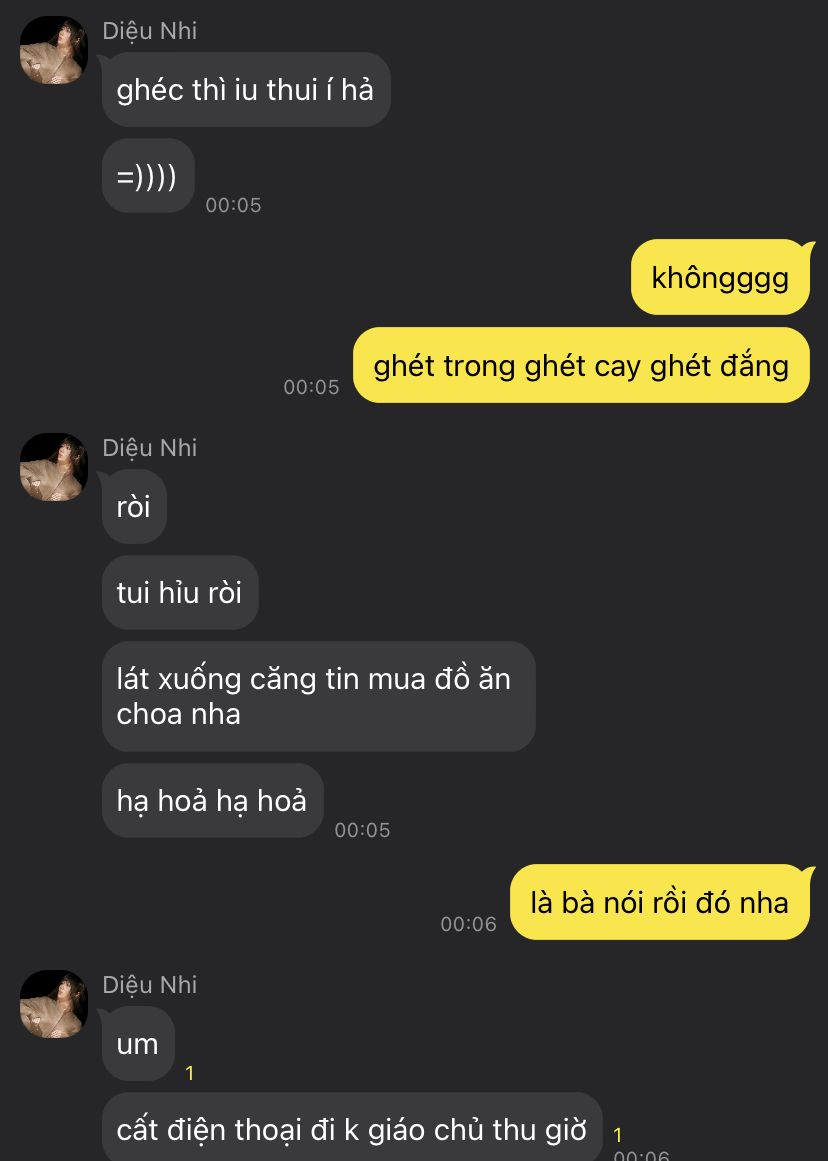The image size is (828, 1161).
Task: Tap Diệu Nhi's avatar beside "ròi" message
Action: (53, 467)
